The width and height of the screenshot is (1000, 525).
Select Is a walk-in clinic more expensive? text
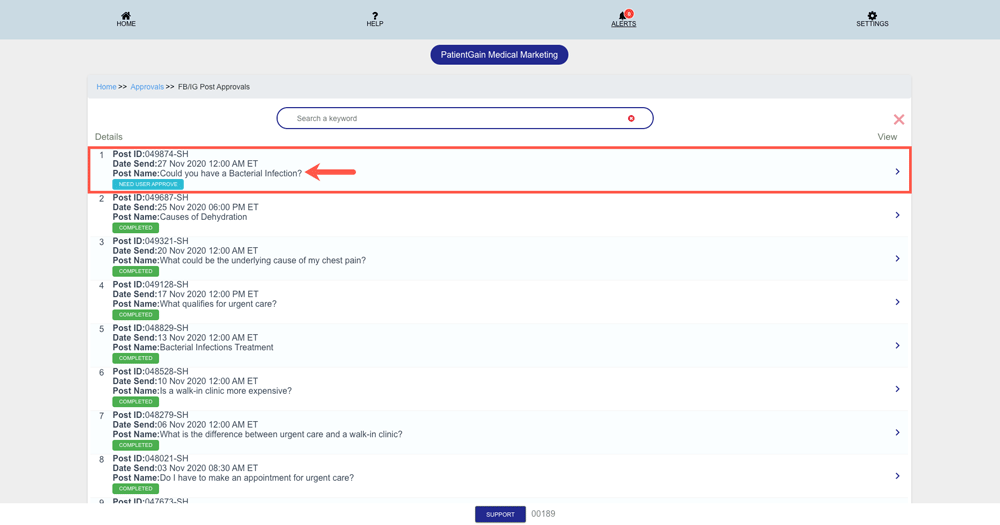coord(226,391)
